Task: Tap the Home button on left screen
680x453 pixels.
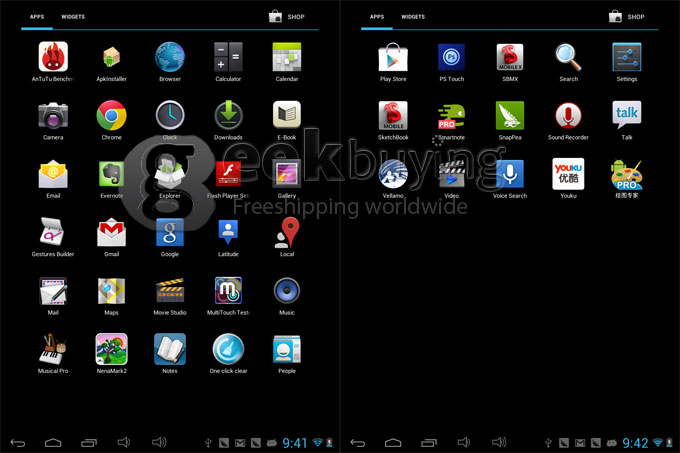Action: pos(53,443)
